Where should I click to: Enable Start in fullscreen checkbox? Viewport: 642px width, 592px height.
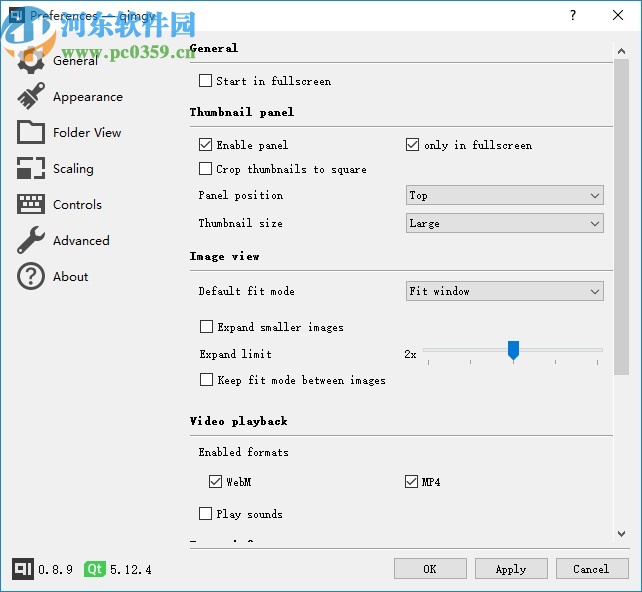(205, 81)
